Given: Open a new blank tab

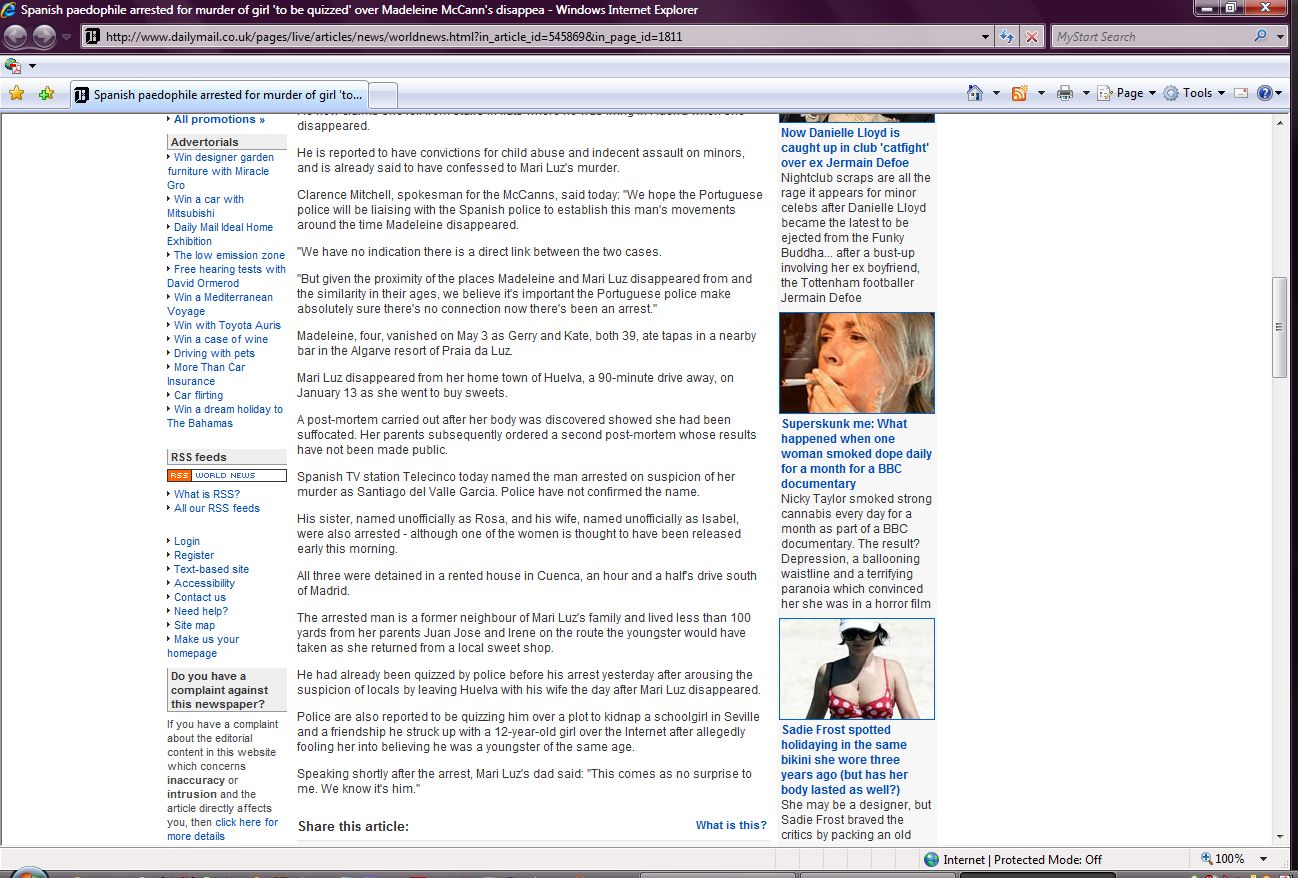Looking at the screenshot, I should click(384, 95).
